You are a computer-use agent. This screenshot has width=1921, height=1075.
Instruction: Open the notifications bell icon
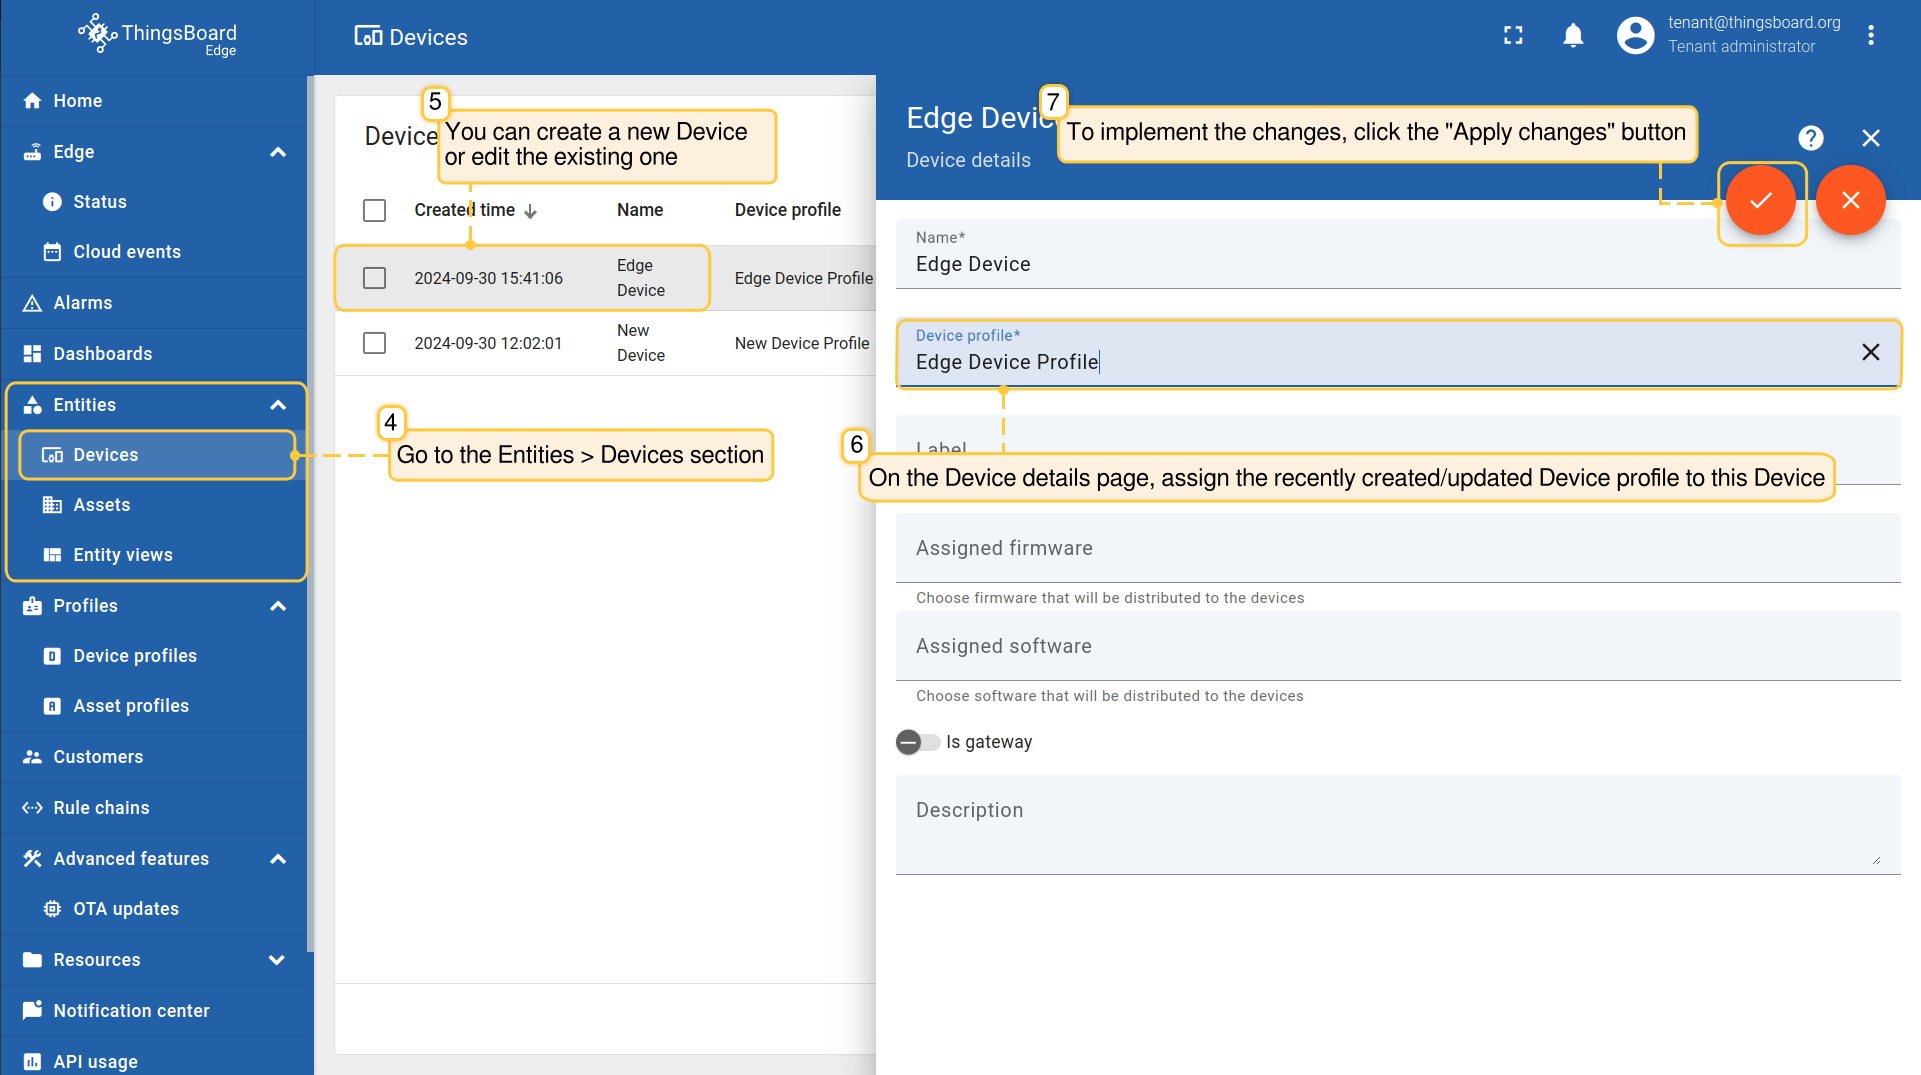[x=1573, y=36]
